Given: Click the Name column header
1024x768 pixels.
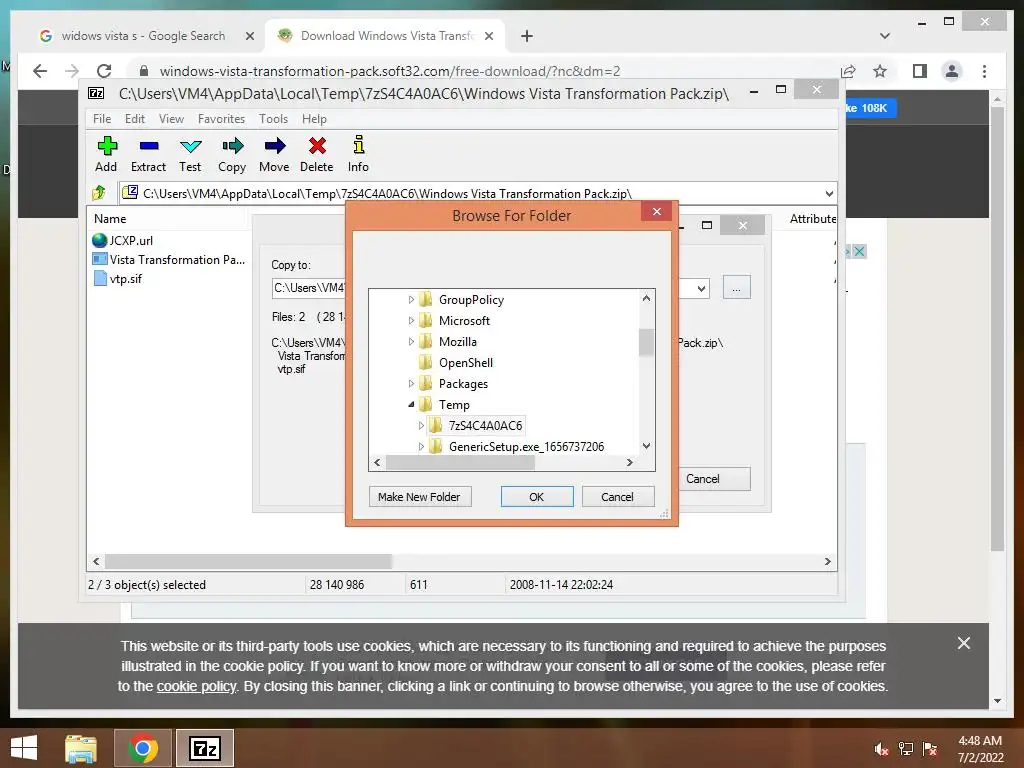Looking at the screenshot, I should click(110, 219).
